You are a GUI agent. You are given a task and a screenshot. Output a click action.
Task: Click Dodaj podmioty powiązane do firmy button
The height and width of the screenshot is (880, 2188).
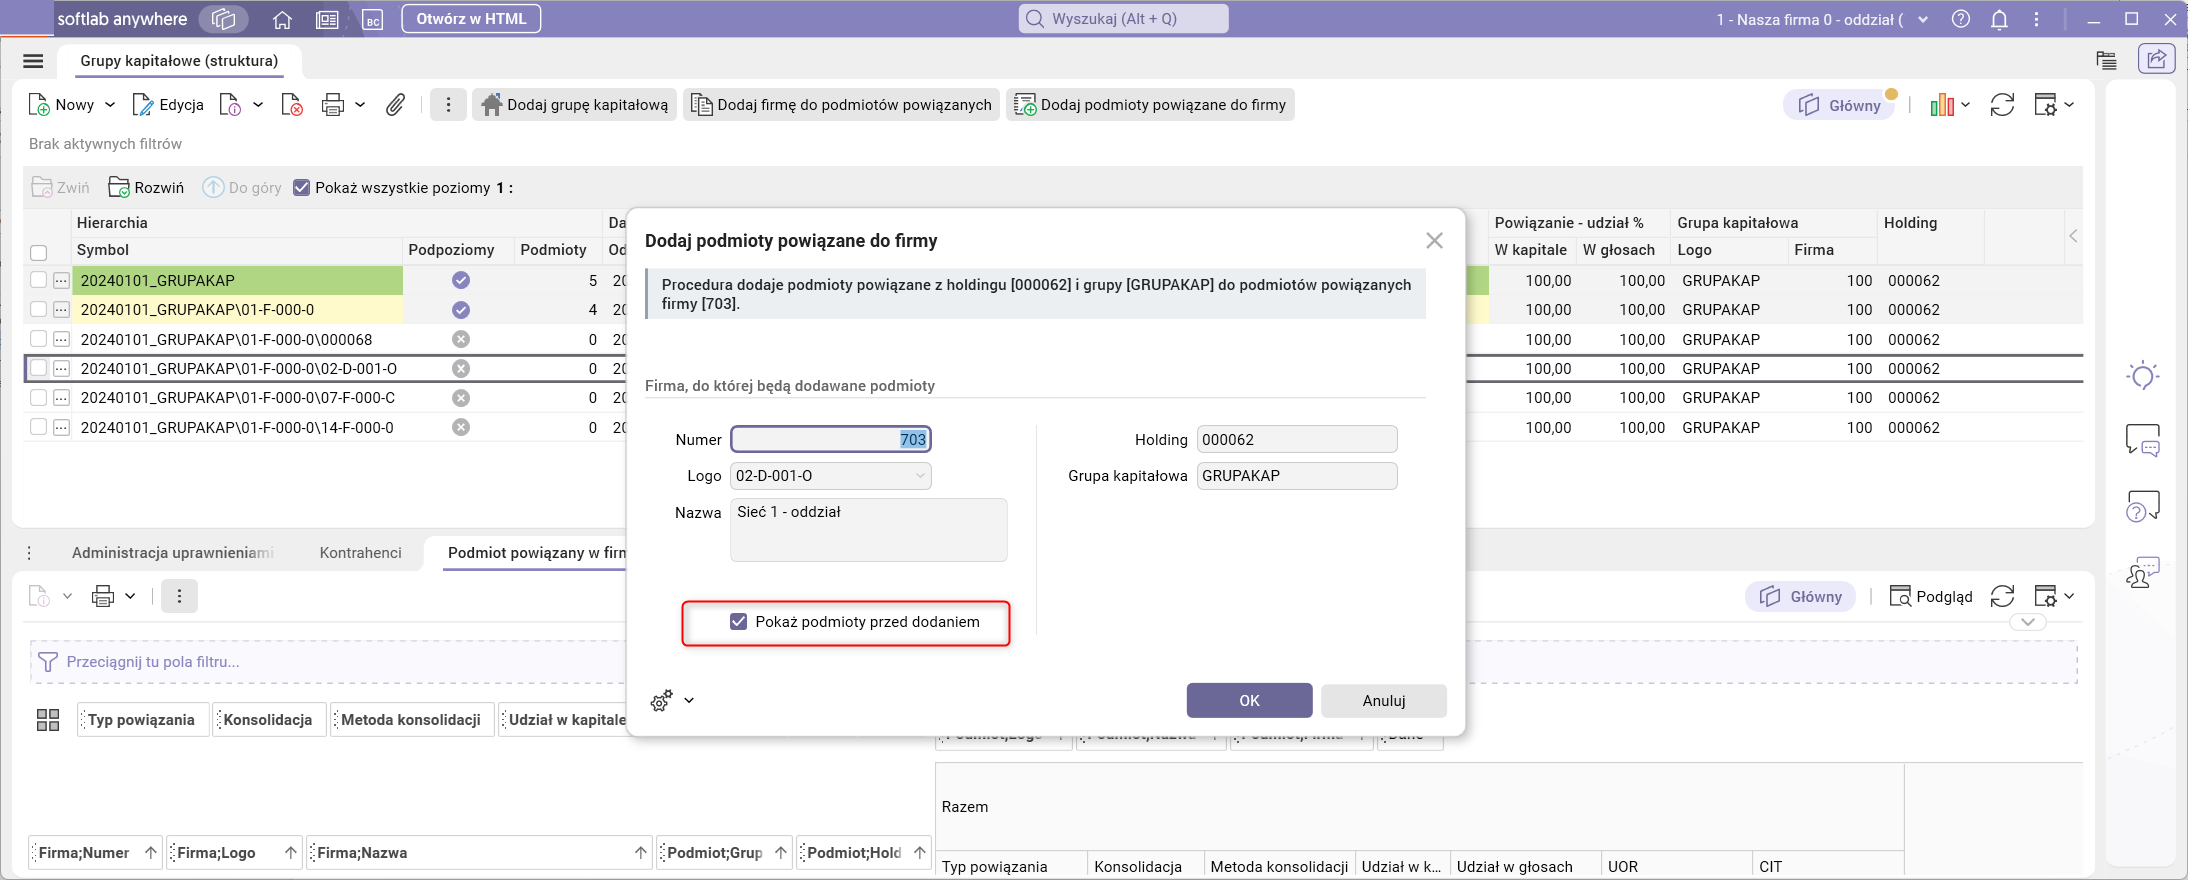pos(1151,105)
